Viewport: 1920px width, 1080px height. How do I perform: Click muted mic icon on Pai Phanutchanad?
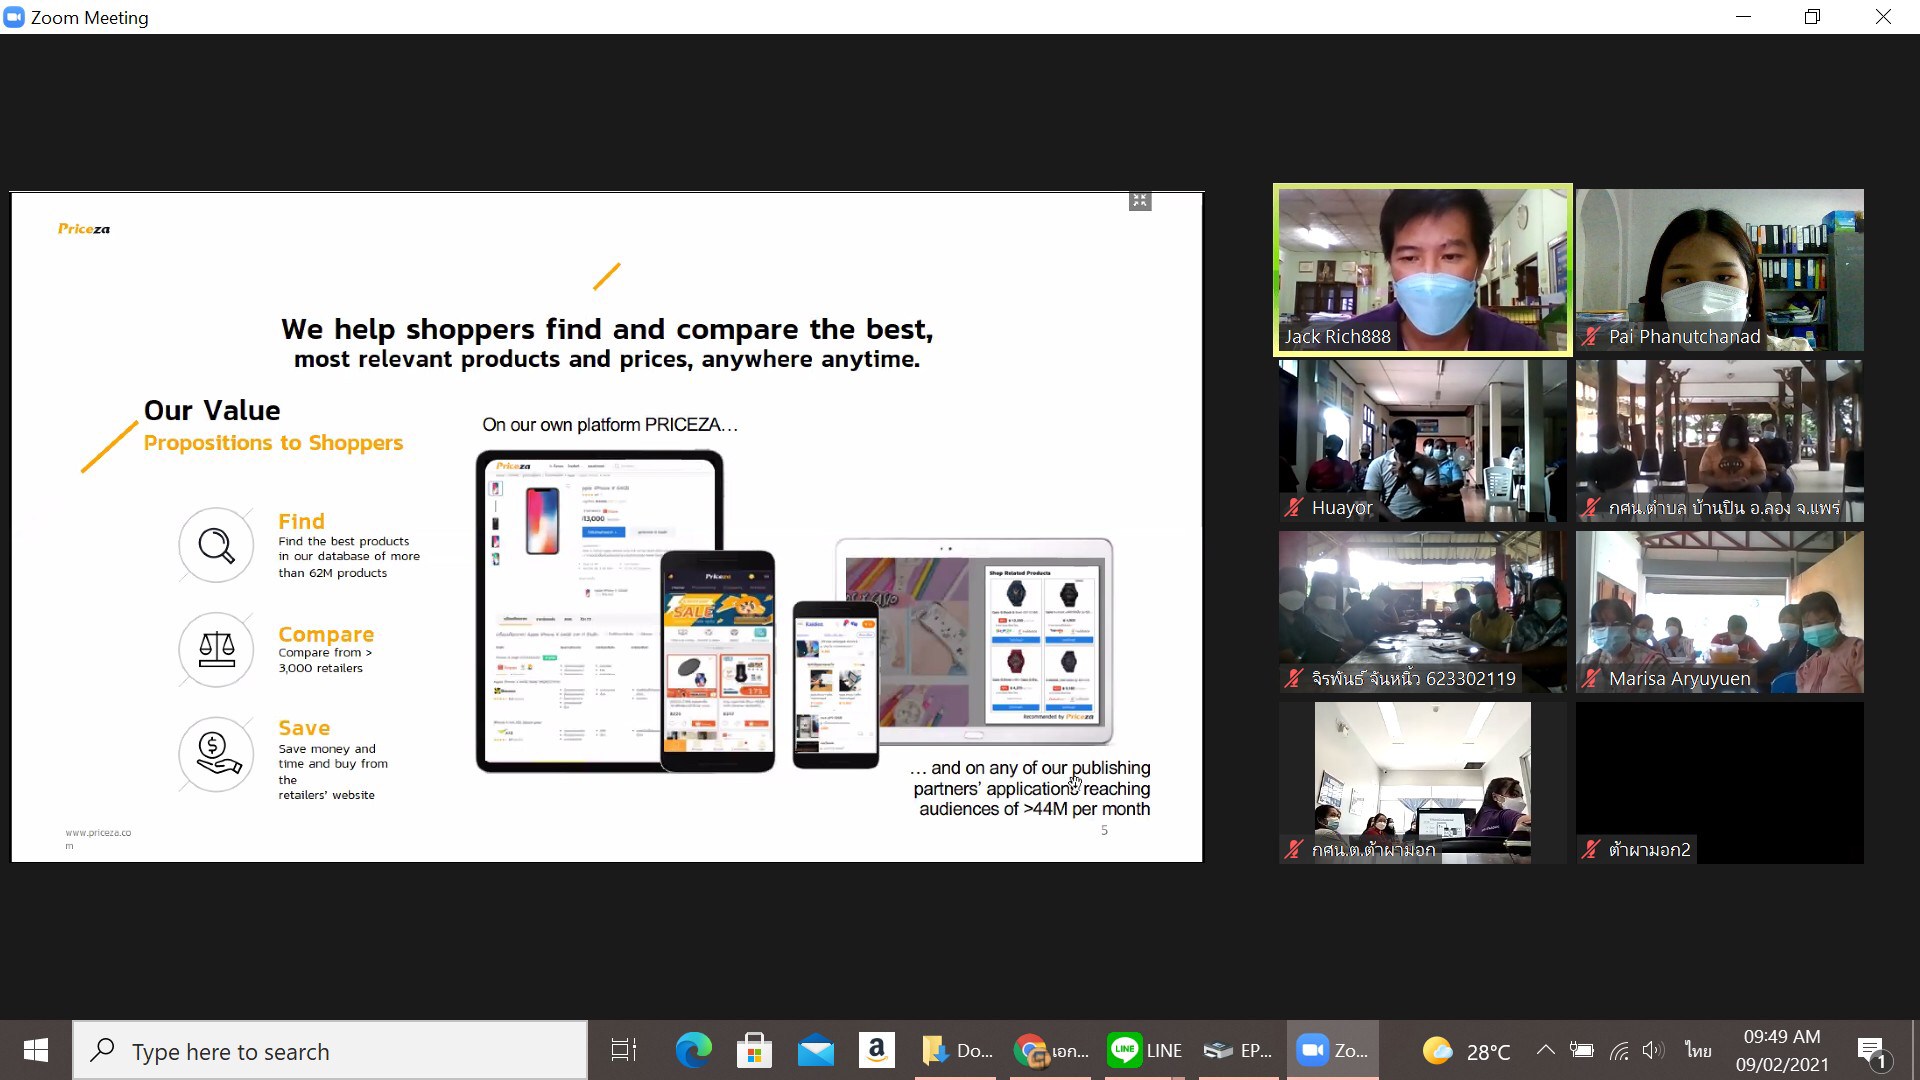[1591, 337]
